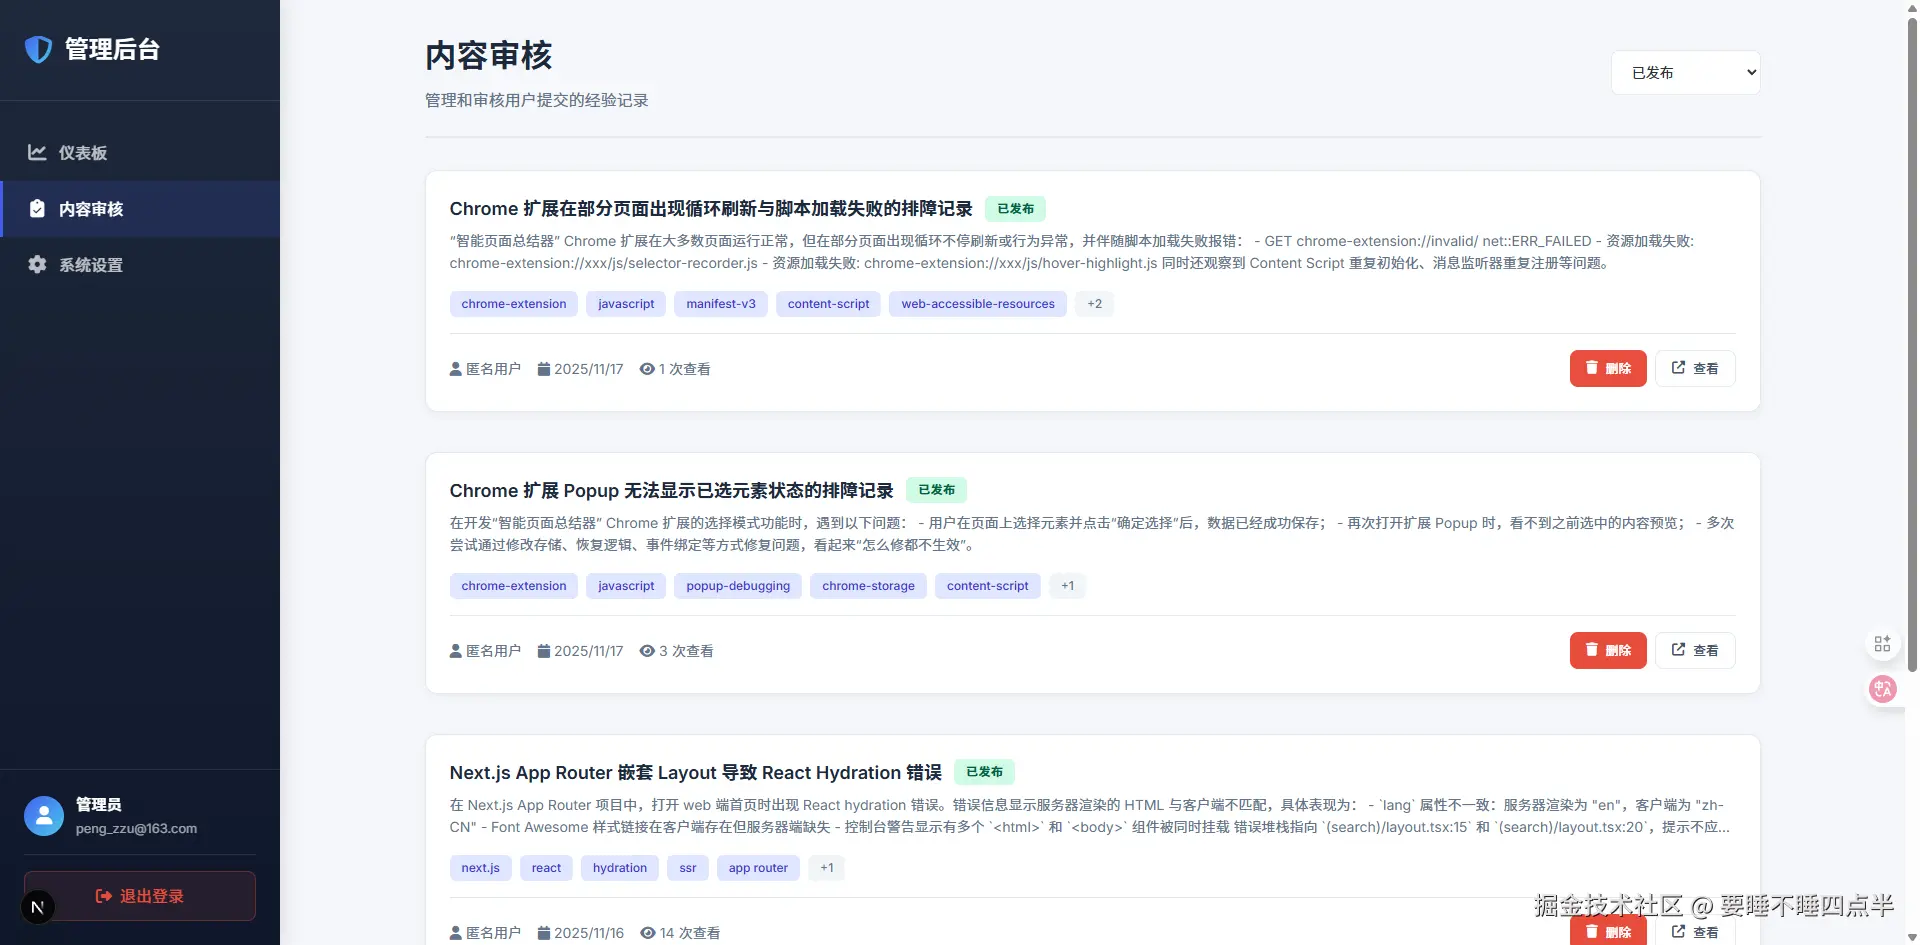This screenshot has height=945, width=1920.
Task: Click the 内容审核 clipboard icon
Action: coord(37,208)
